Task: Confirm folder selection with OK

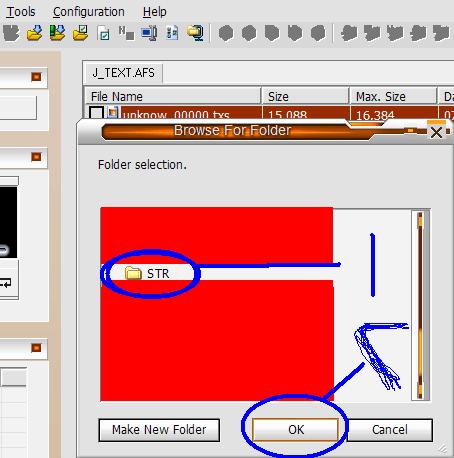Action: coord(295,430)
